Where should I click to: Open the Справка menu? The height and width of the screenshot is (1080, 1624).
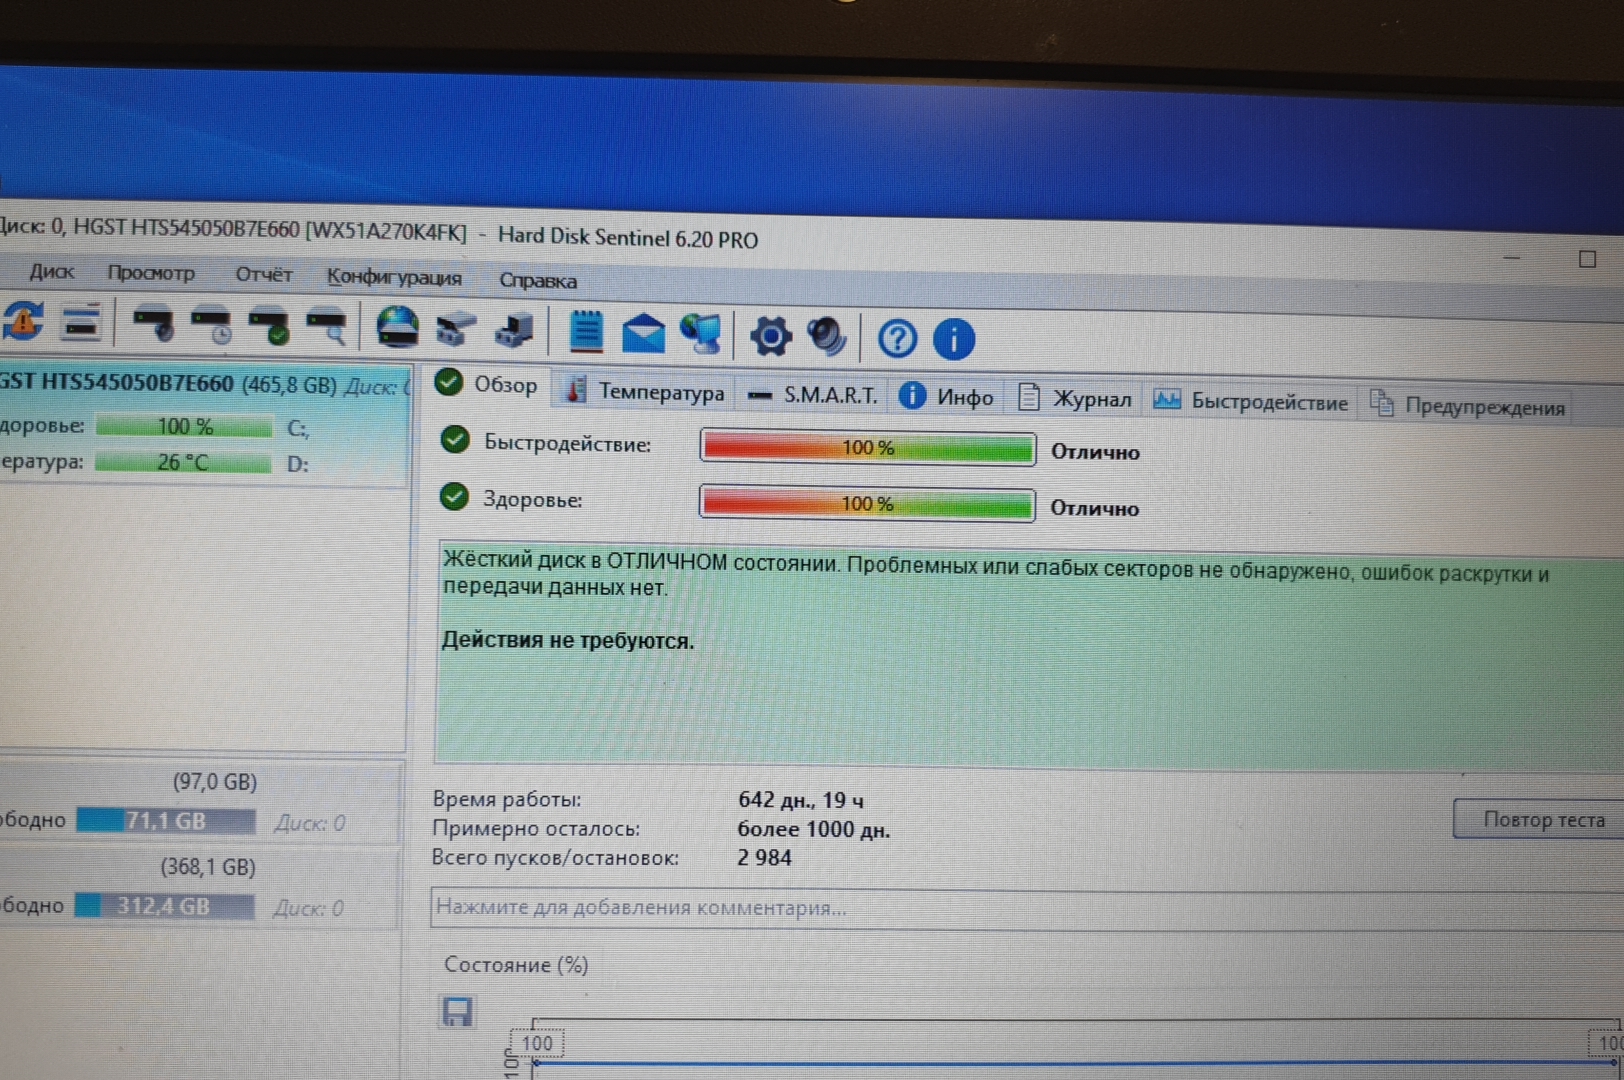click(538, 281)
